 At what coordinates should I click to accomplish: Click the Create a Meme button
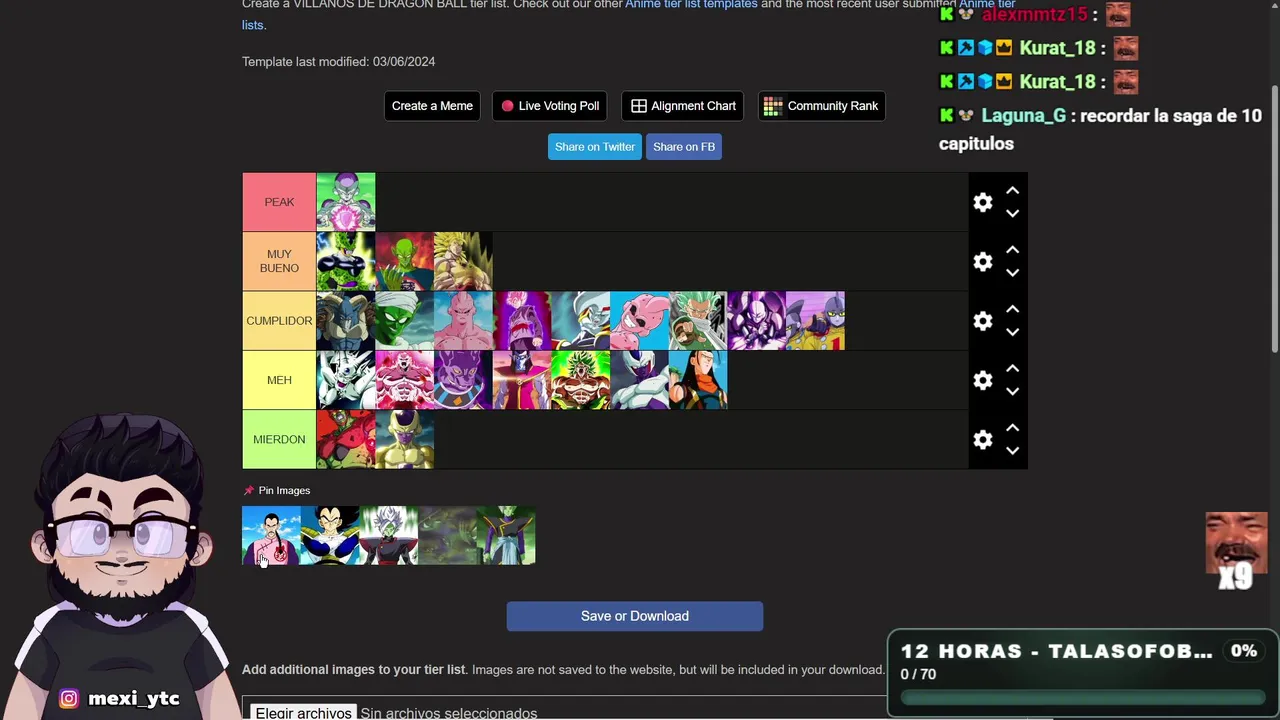pos(432,106)
